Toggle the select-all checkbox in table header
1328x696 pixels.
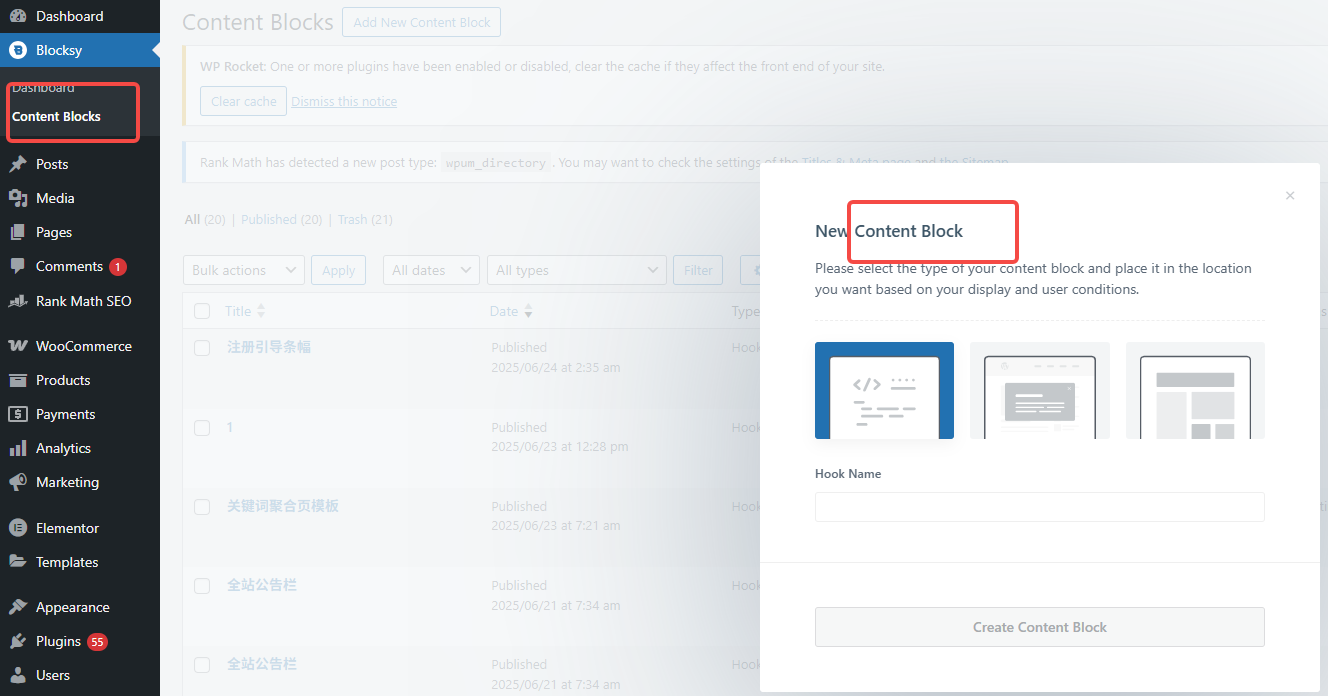coord(202,311)
